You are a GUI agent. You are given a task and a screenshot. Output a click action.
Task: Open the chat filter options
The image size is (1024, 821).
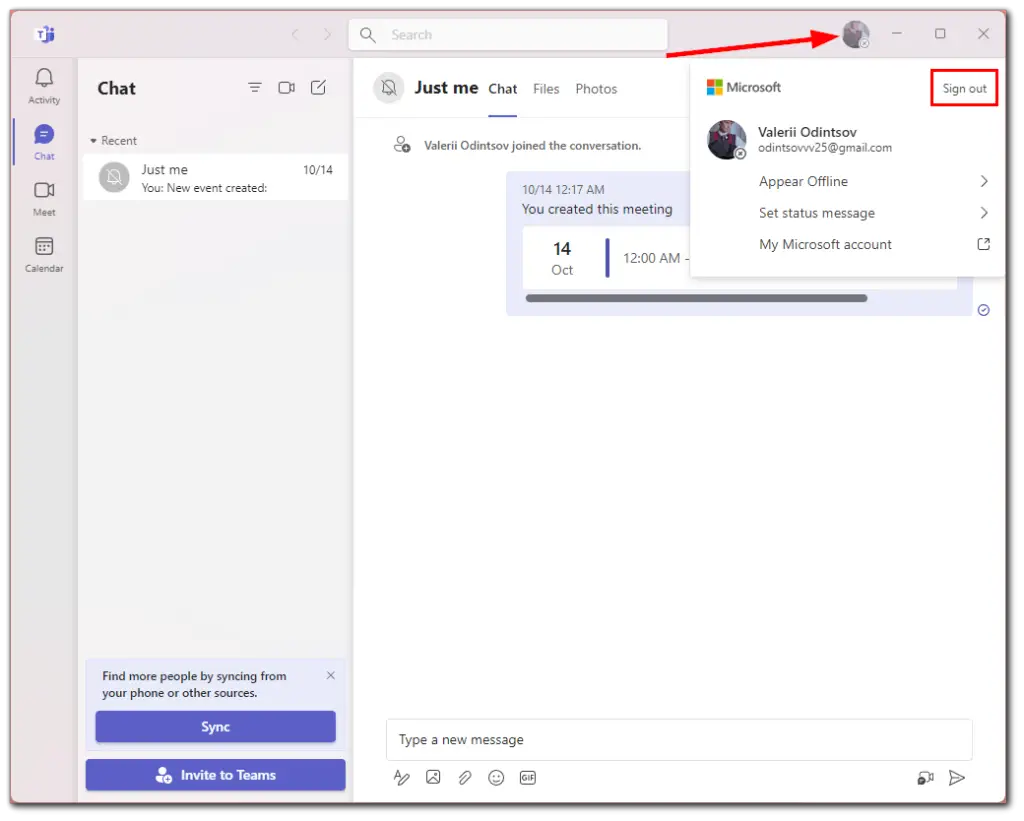click(254, 88)
